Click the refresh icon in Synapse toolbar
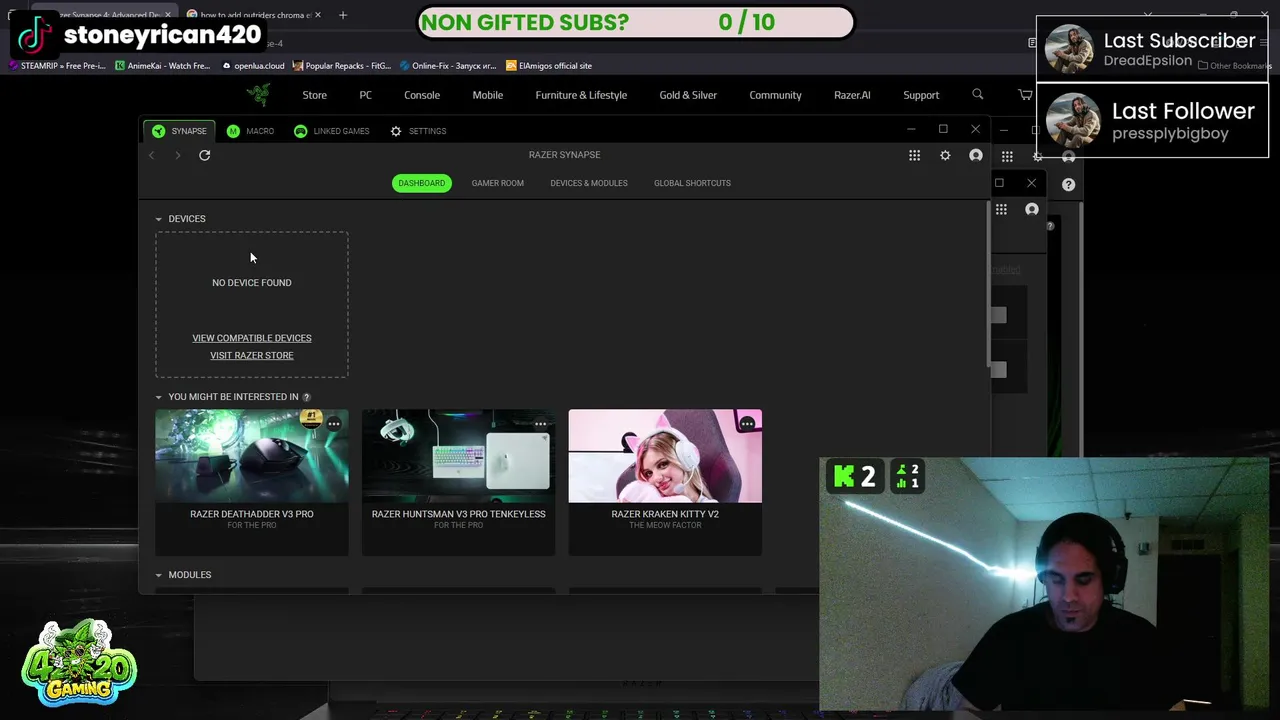 click(x=204, y=155)
